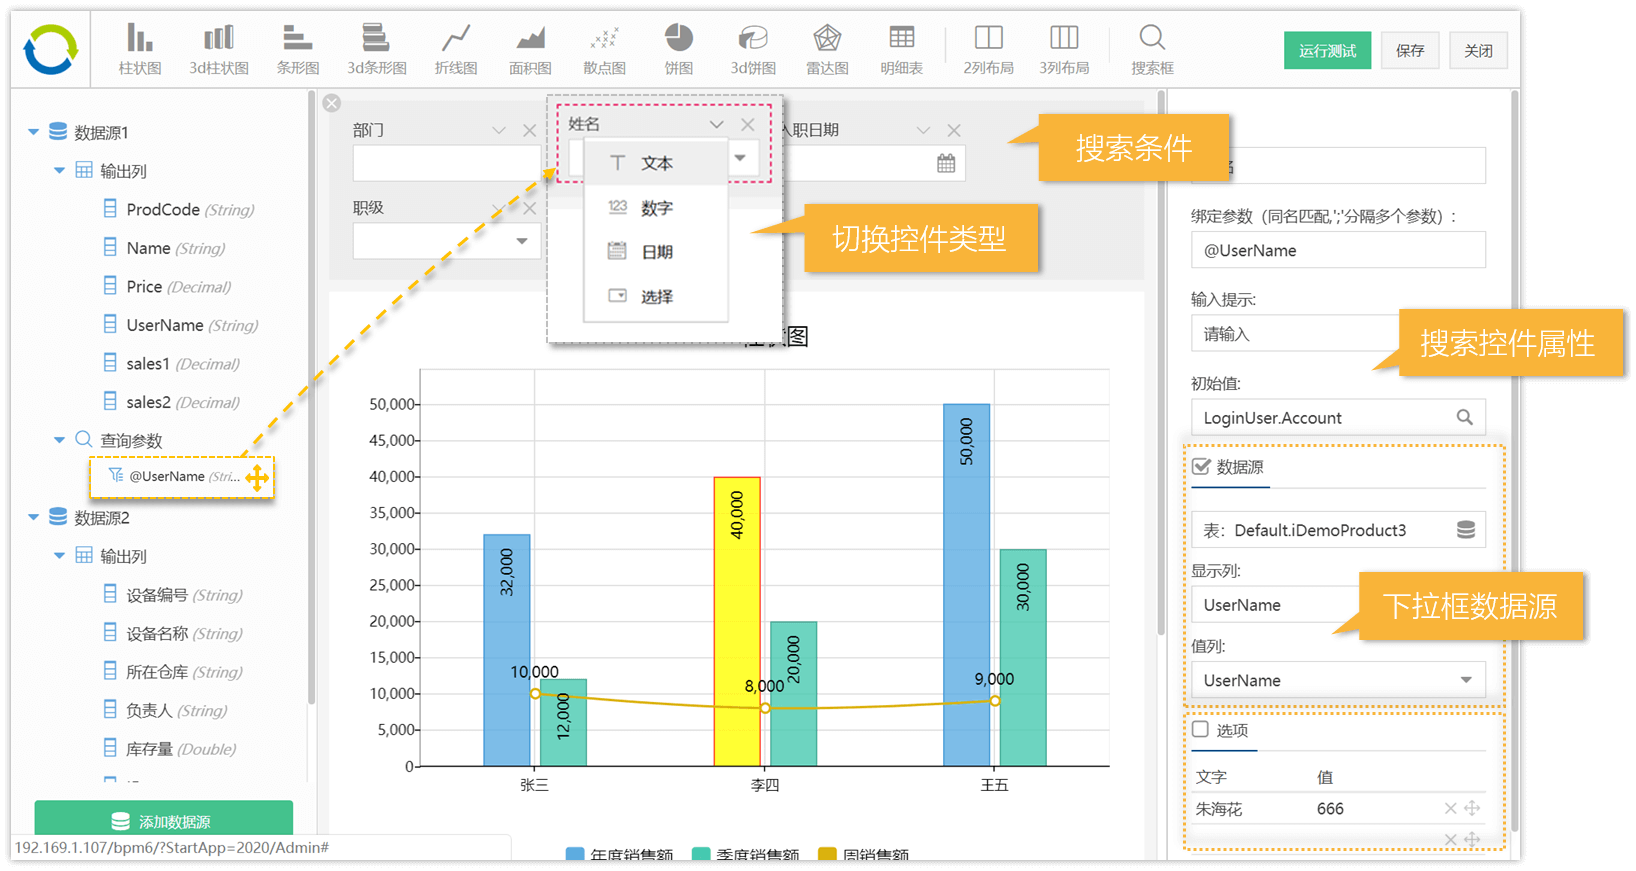This screenshot has height=871, width=1636.
Task: Add a 搜索框 search box
Action: [x=1152, y=49]
